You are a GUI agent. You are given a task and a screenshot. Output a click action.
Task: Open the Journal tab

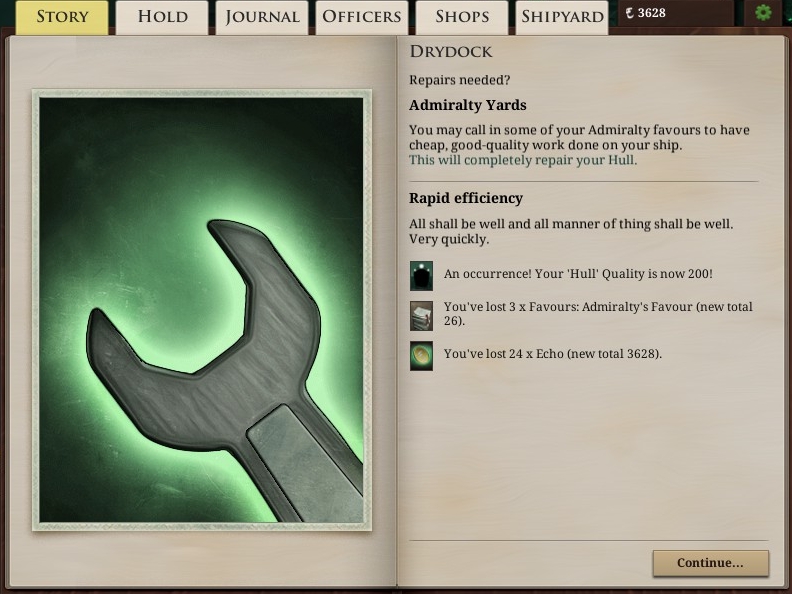(262, 17)
